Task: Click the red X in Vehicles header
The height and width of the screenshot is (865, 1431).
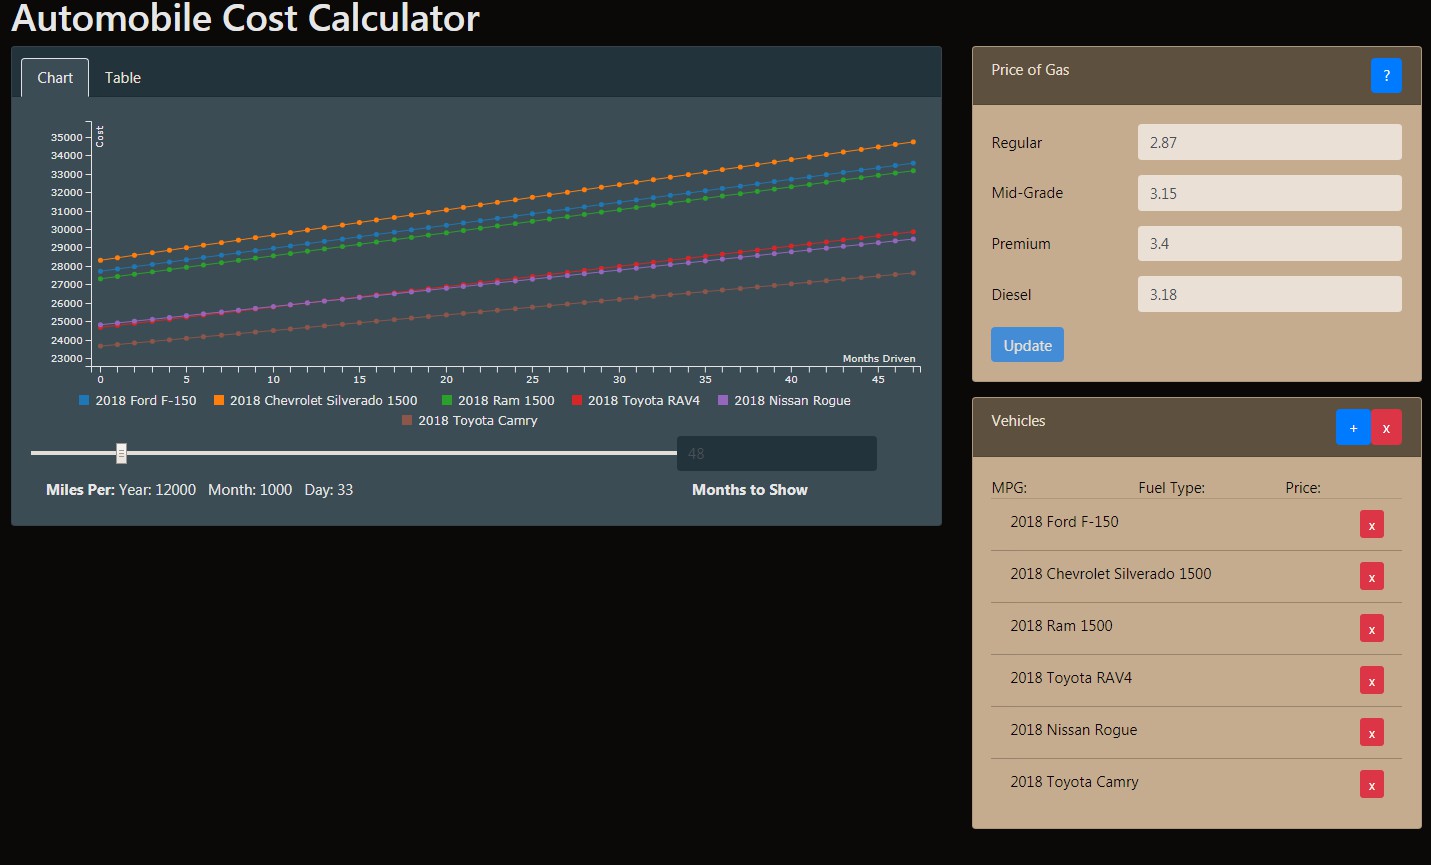Action: (x=1386, y=428)
